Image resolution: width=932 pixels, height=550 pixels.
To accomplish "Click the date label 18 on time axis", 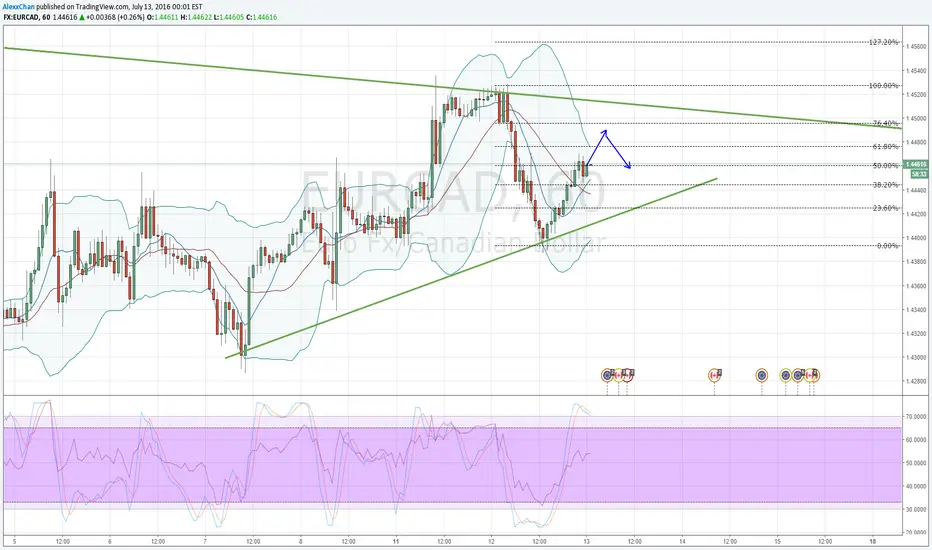I will pos(873,542).
